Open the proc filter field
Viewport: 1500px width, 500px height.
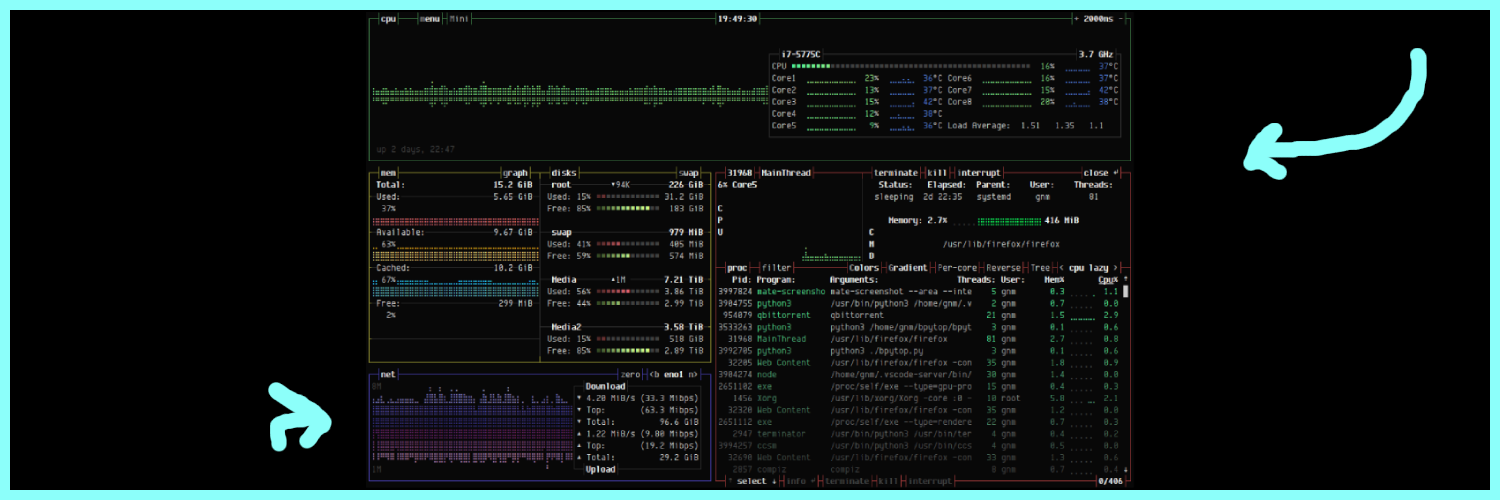[x=775, y=267]
